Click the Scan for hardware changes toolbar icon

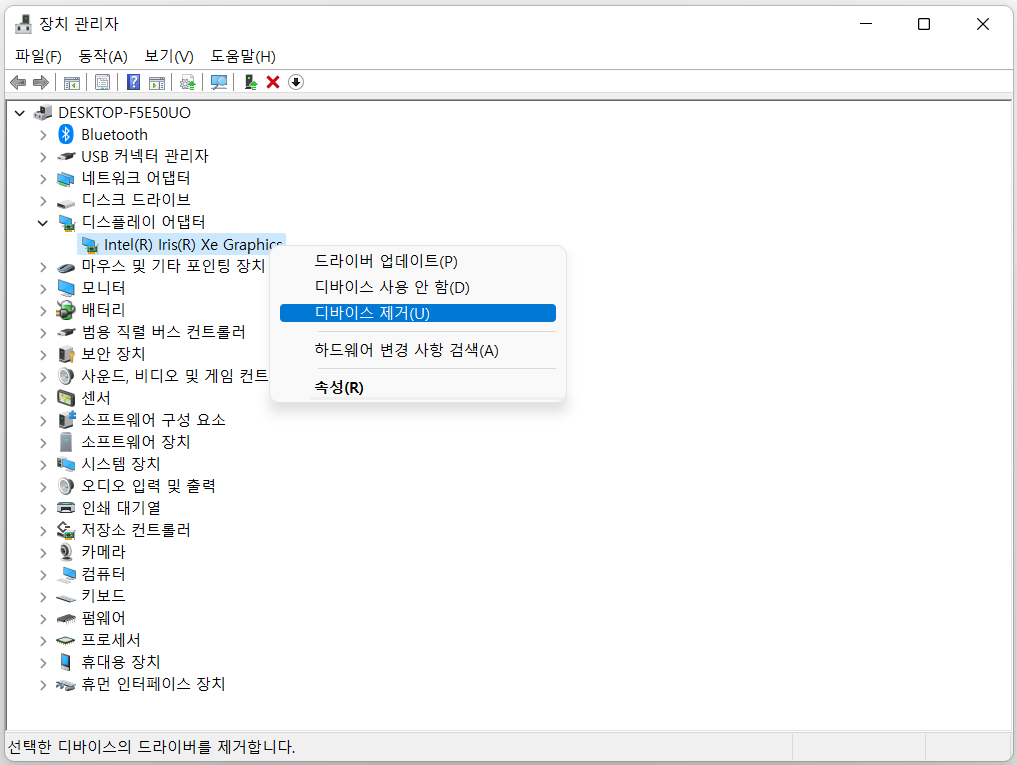click(x=220, y=82)
